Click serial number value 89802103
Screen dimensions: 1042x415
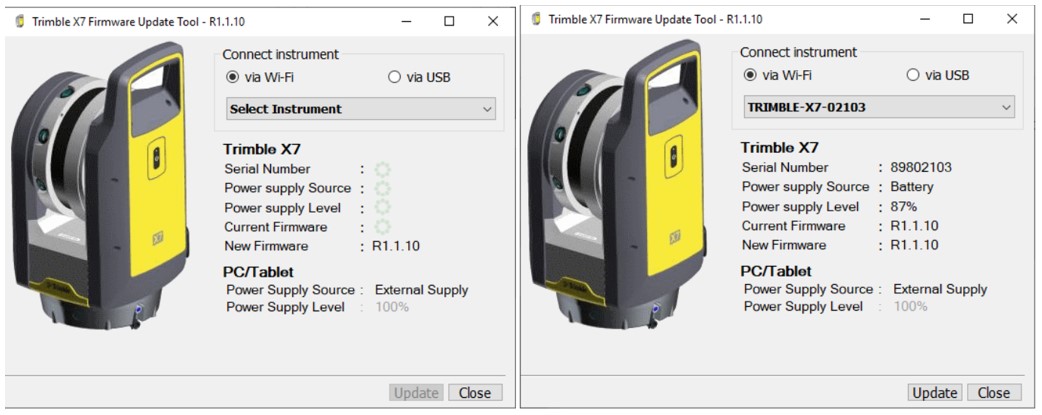point(921,168)
